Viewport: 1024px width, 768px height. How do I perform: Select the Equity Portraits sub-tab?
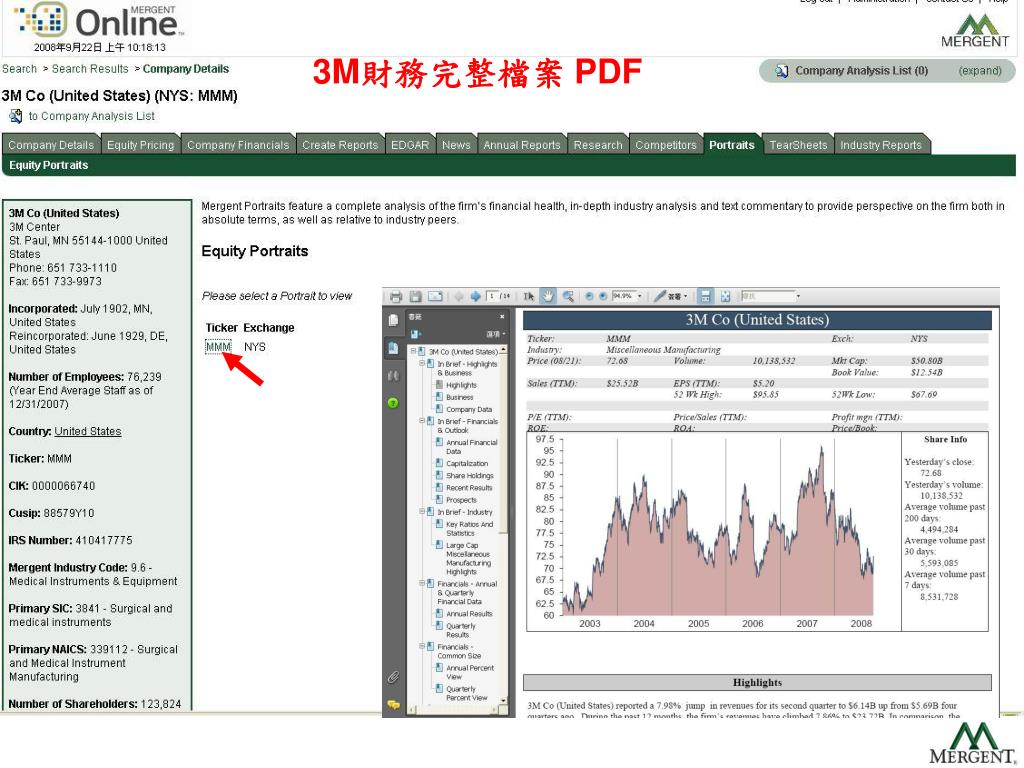tap(48, 165)
